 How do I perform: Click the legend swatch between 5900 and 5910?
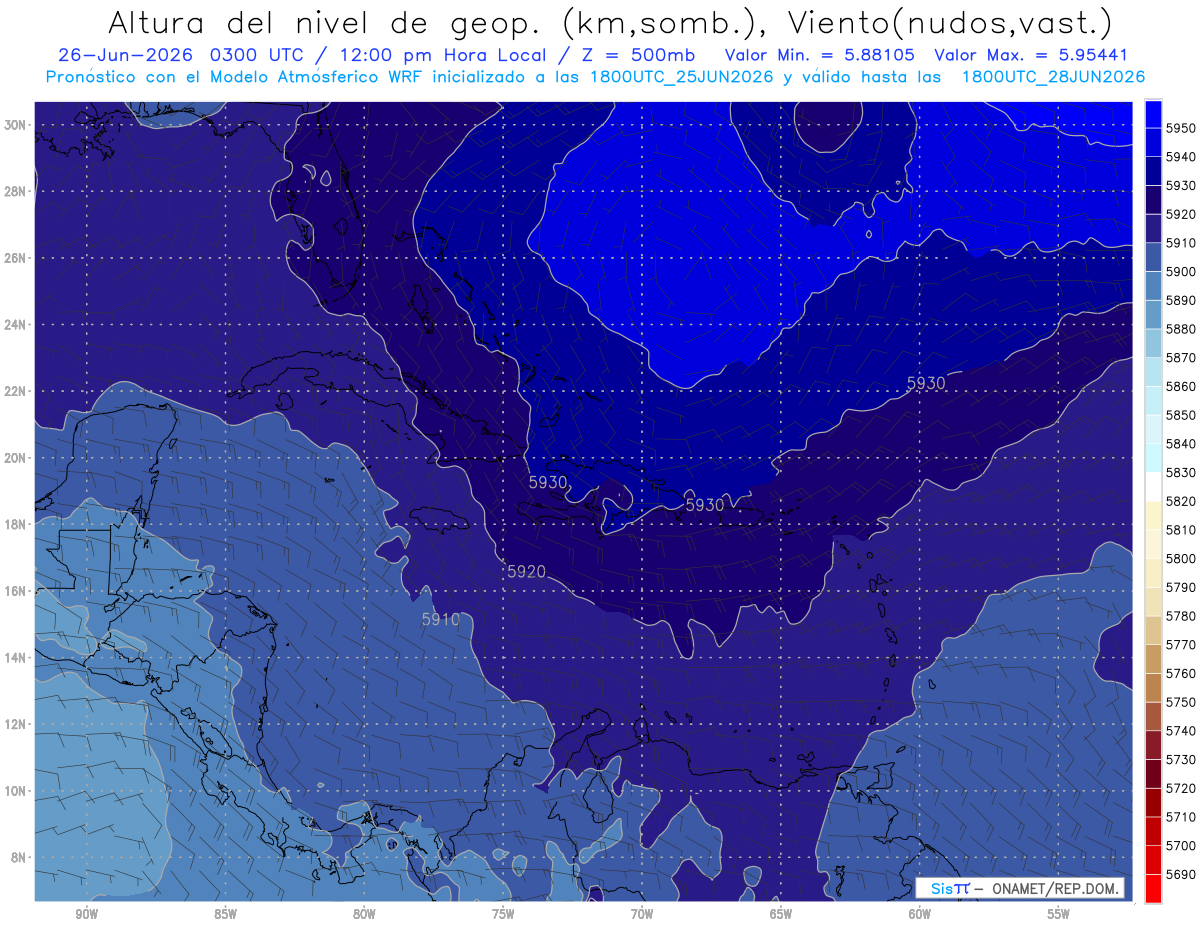(1153, 256)
